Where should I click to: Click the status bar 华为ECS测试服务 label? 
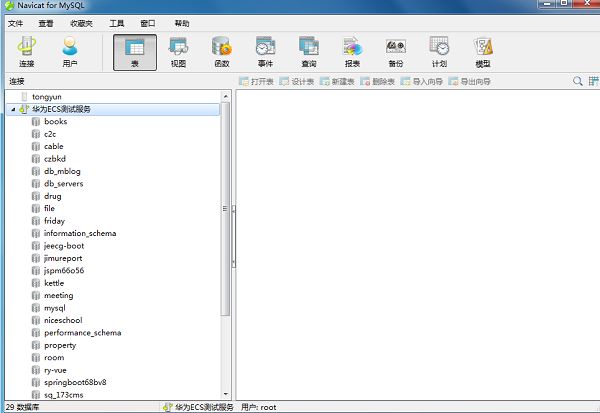pos(204,407)
